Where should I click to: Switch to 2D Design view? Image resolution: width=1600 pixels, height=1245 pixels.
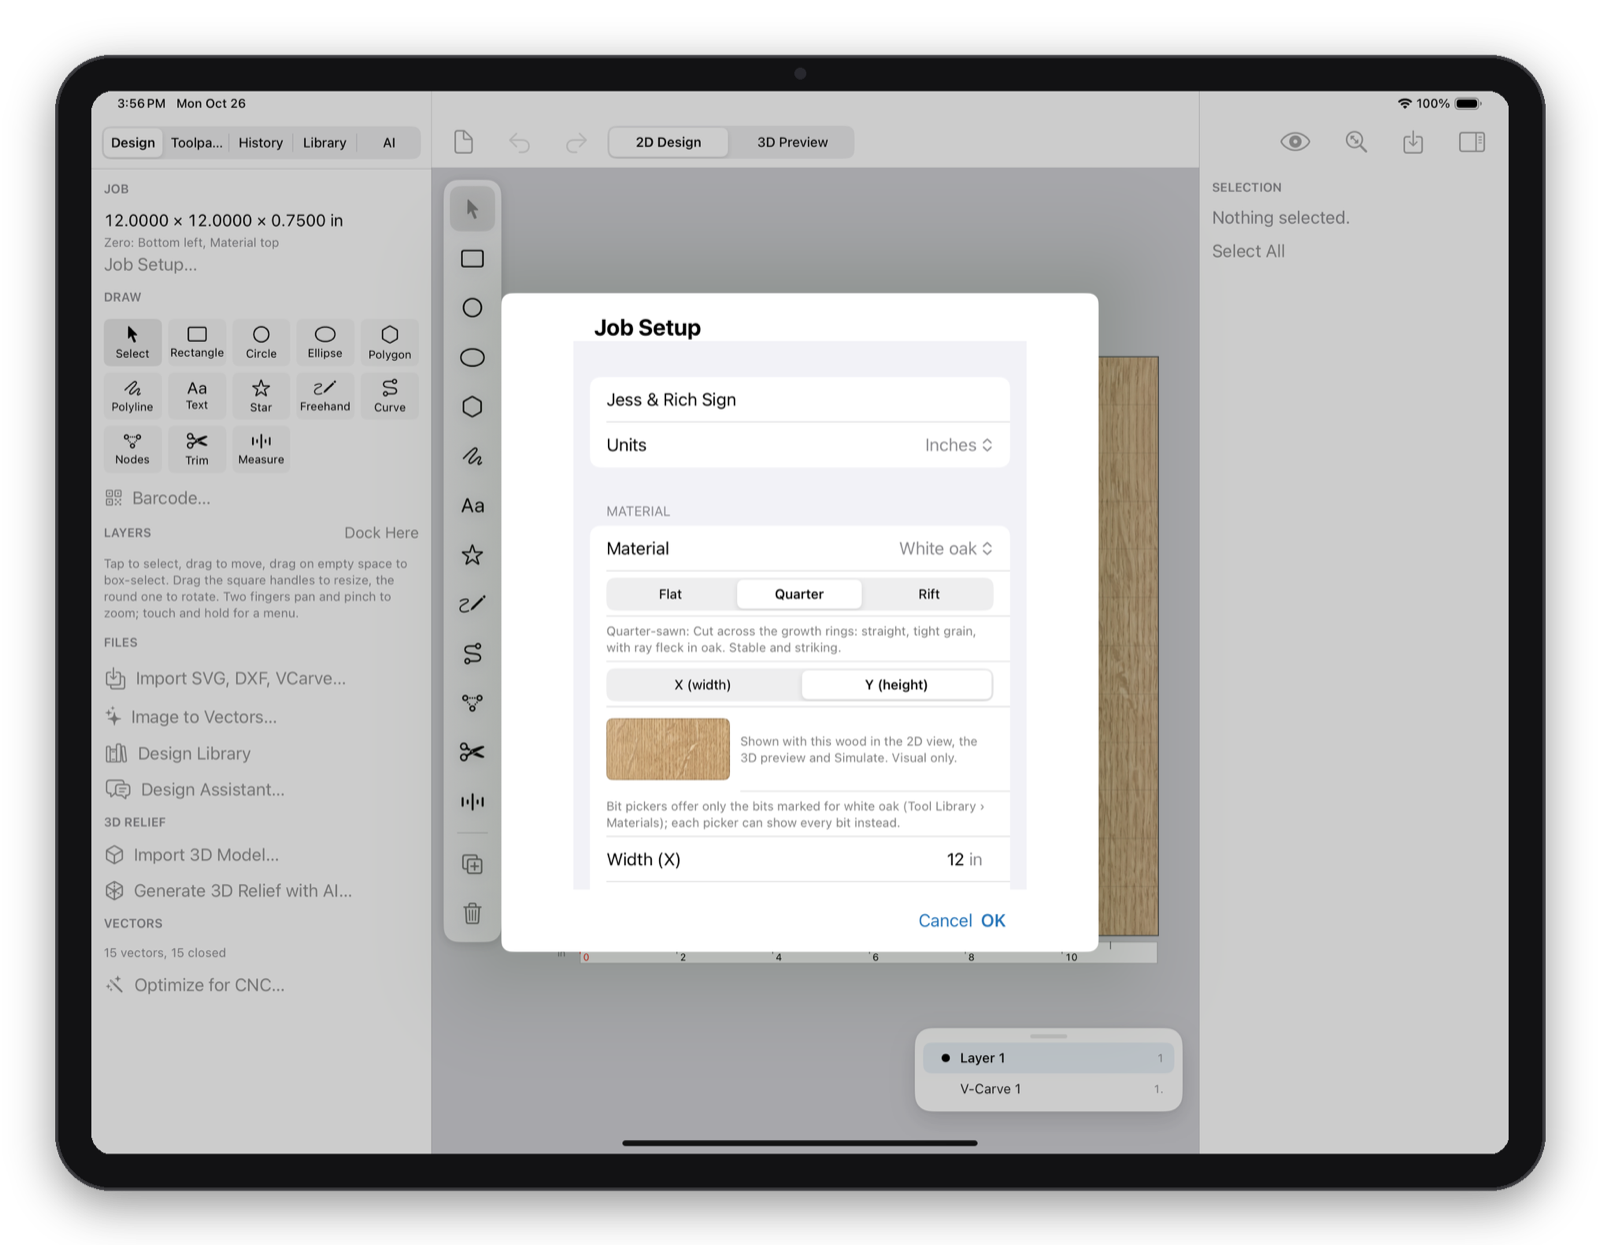pyautogui.click(x=669, y=142)
